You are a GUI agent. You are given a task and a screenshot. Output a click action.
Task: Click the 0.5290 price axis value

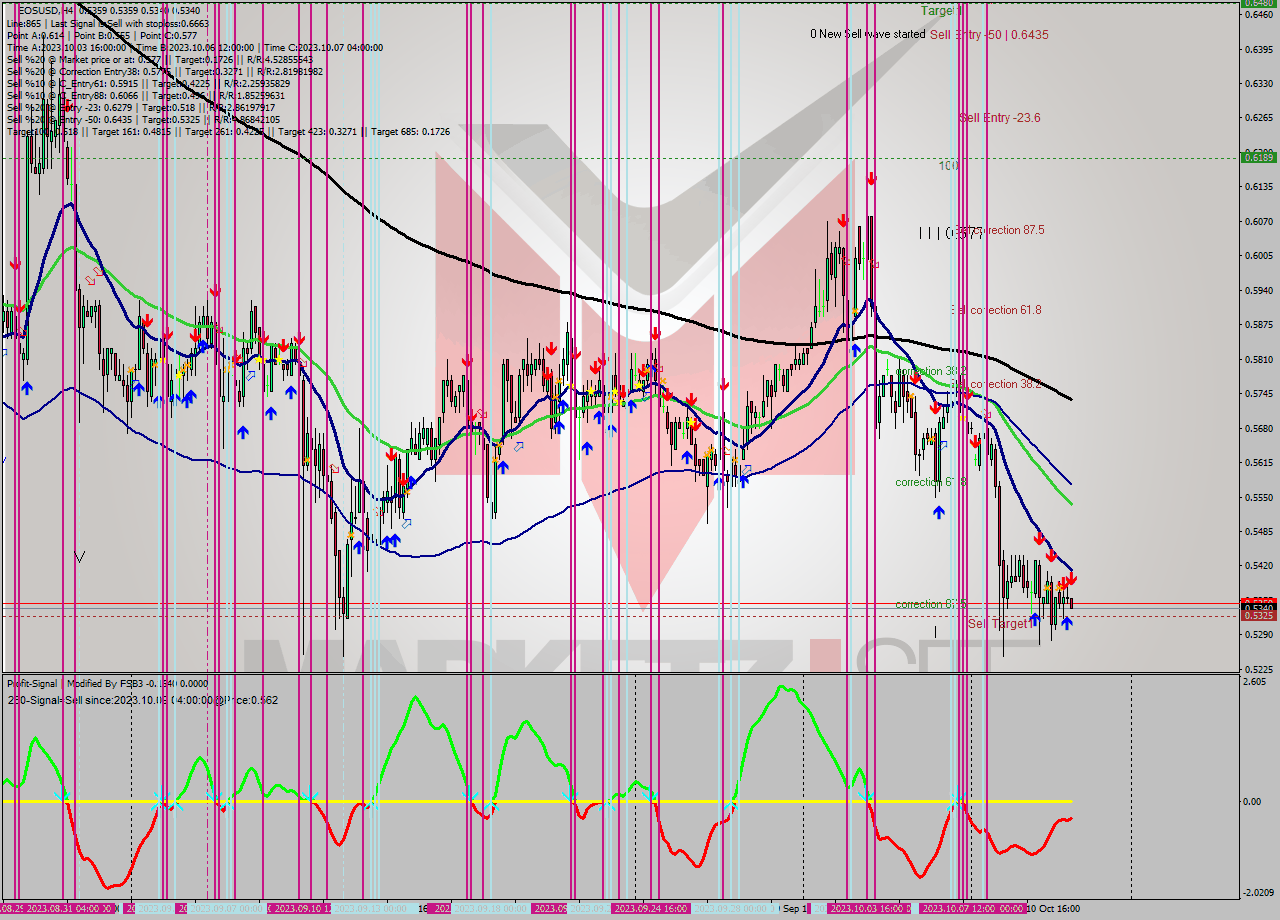click(x=1258, y=635)
